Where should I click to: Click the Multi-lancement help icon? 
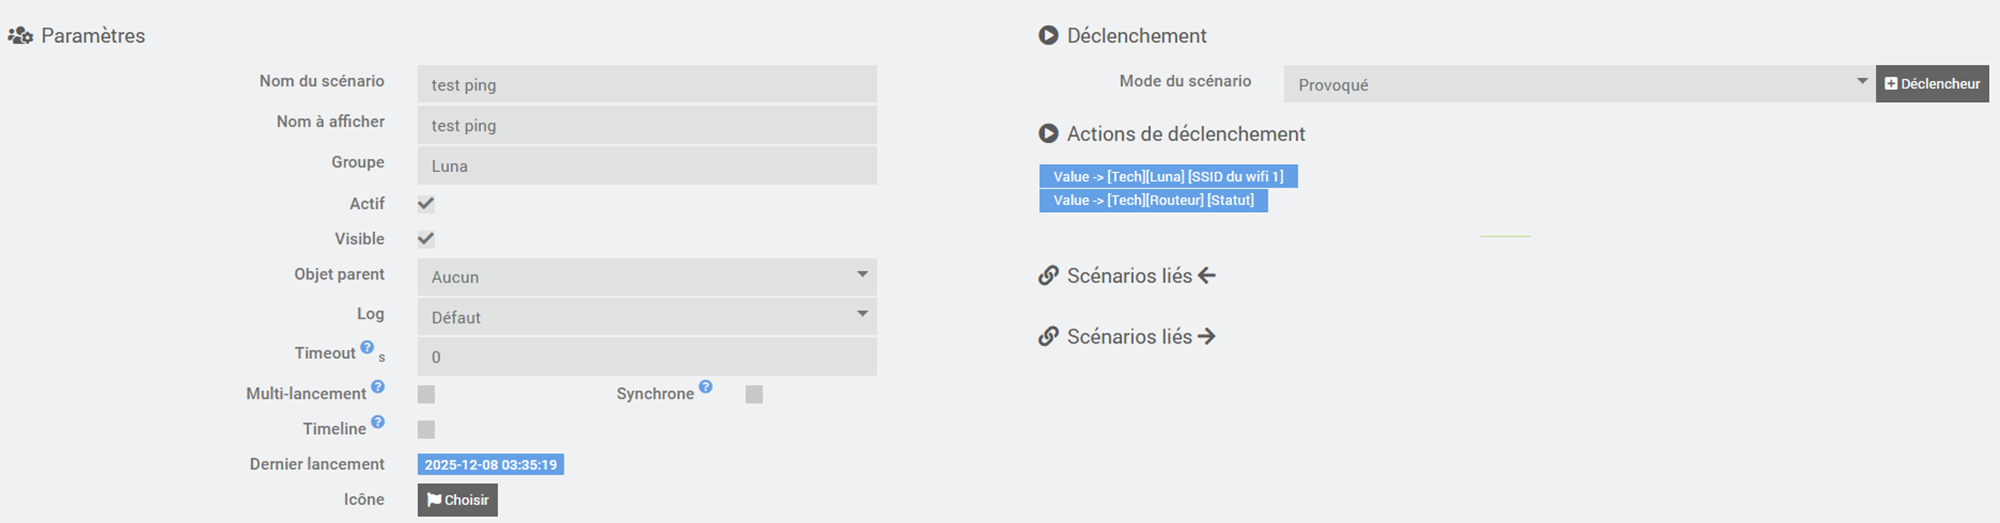[x=378, y=387]
